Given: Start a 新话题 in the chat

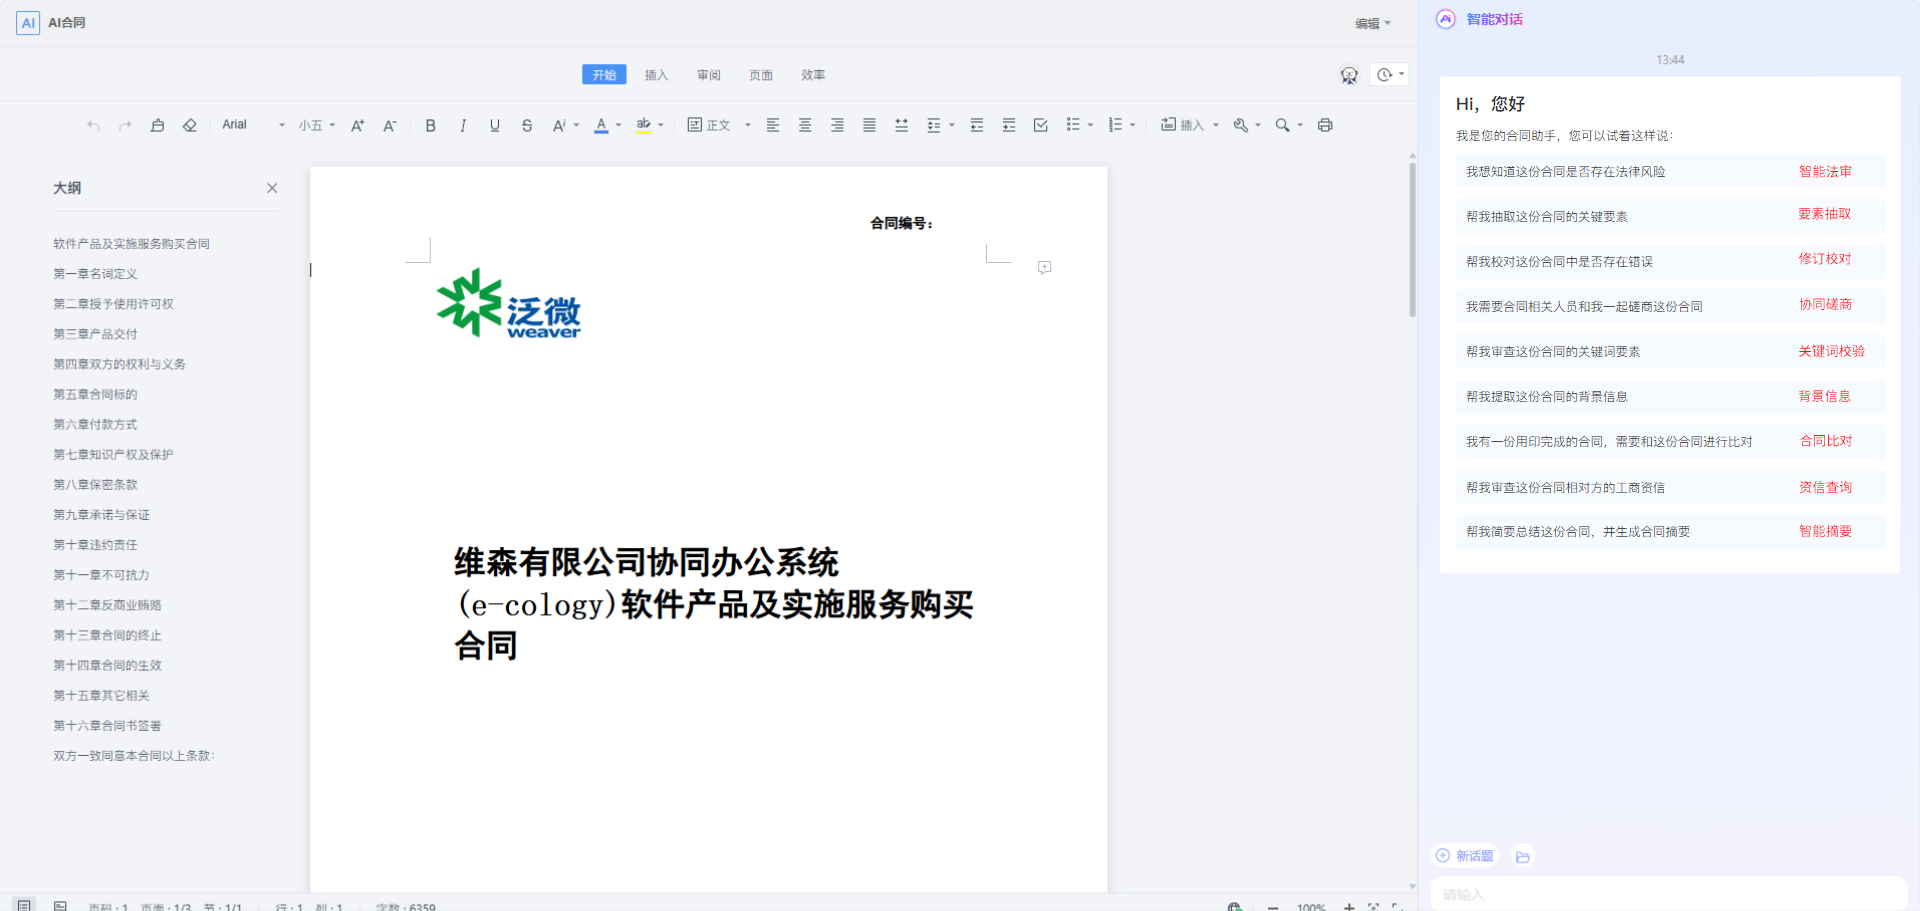Looking at the screenshot, I should coord(1465,856).
